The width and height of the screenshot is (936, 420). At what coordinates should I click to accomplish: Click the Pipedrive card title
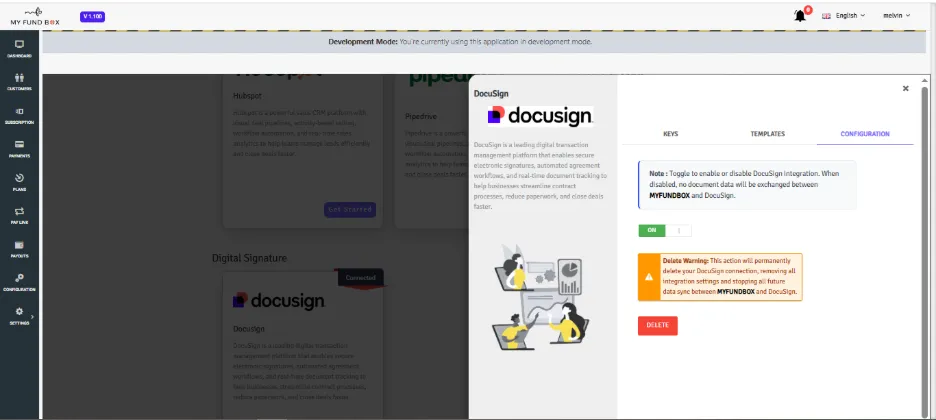tap(420, 117)
